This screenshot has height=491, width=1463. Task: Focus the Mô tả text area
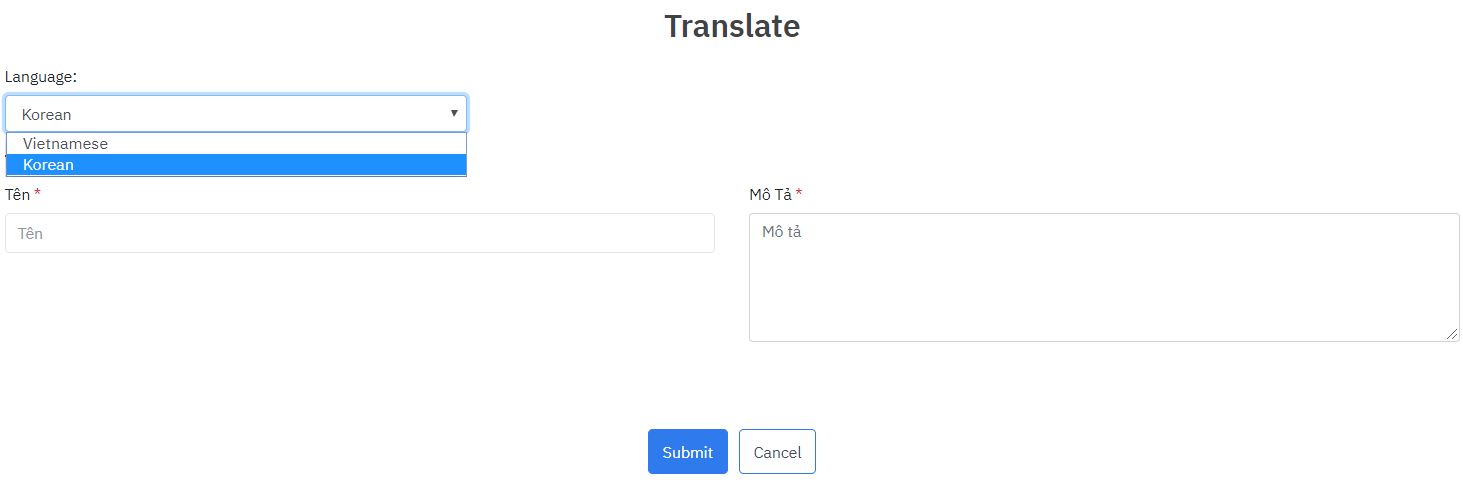tap(1104, 277)
